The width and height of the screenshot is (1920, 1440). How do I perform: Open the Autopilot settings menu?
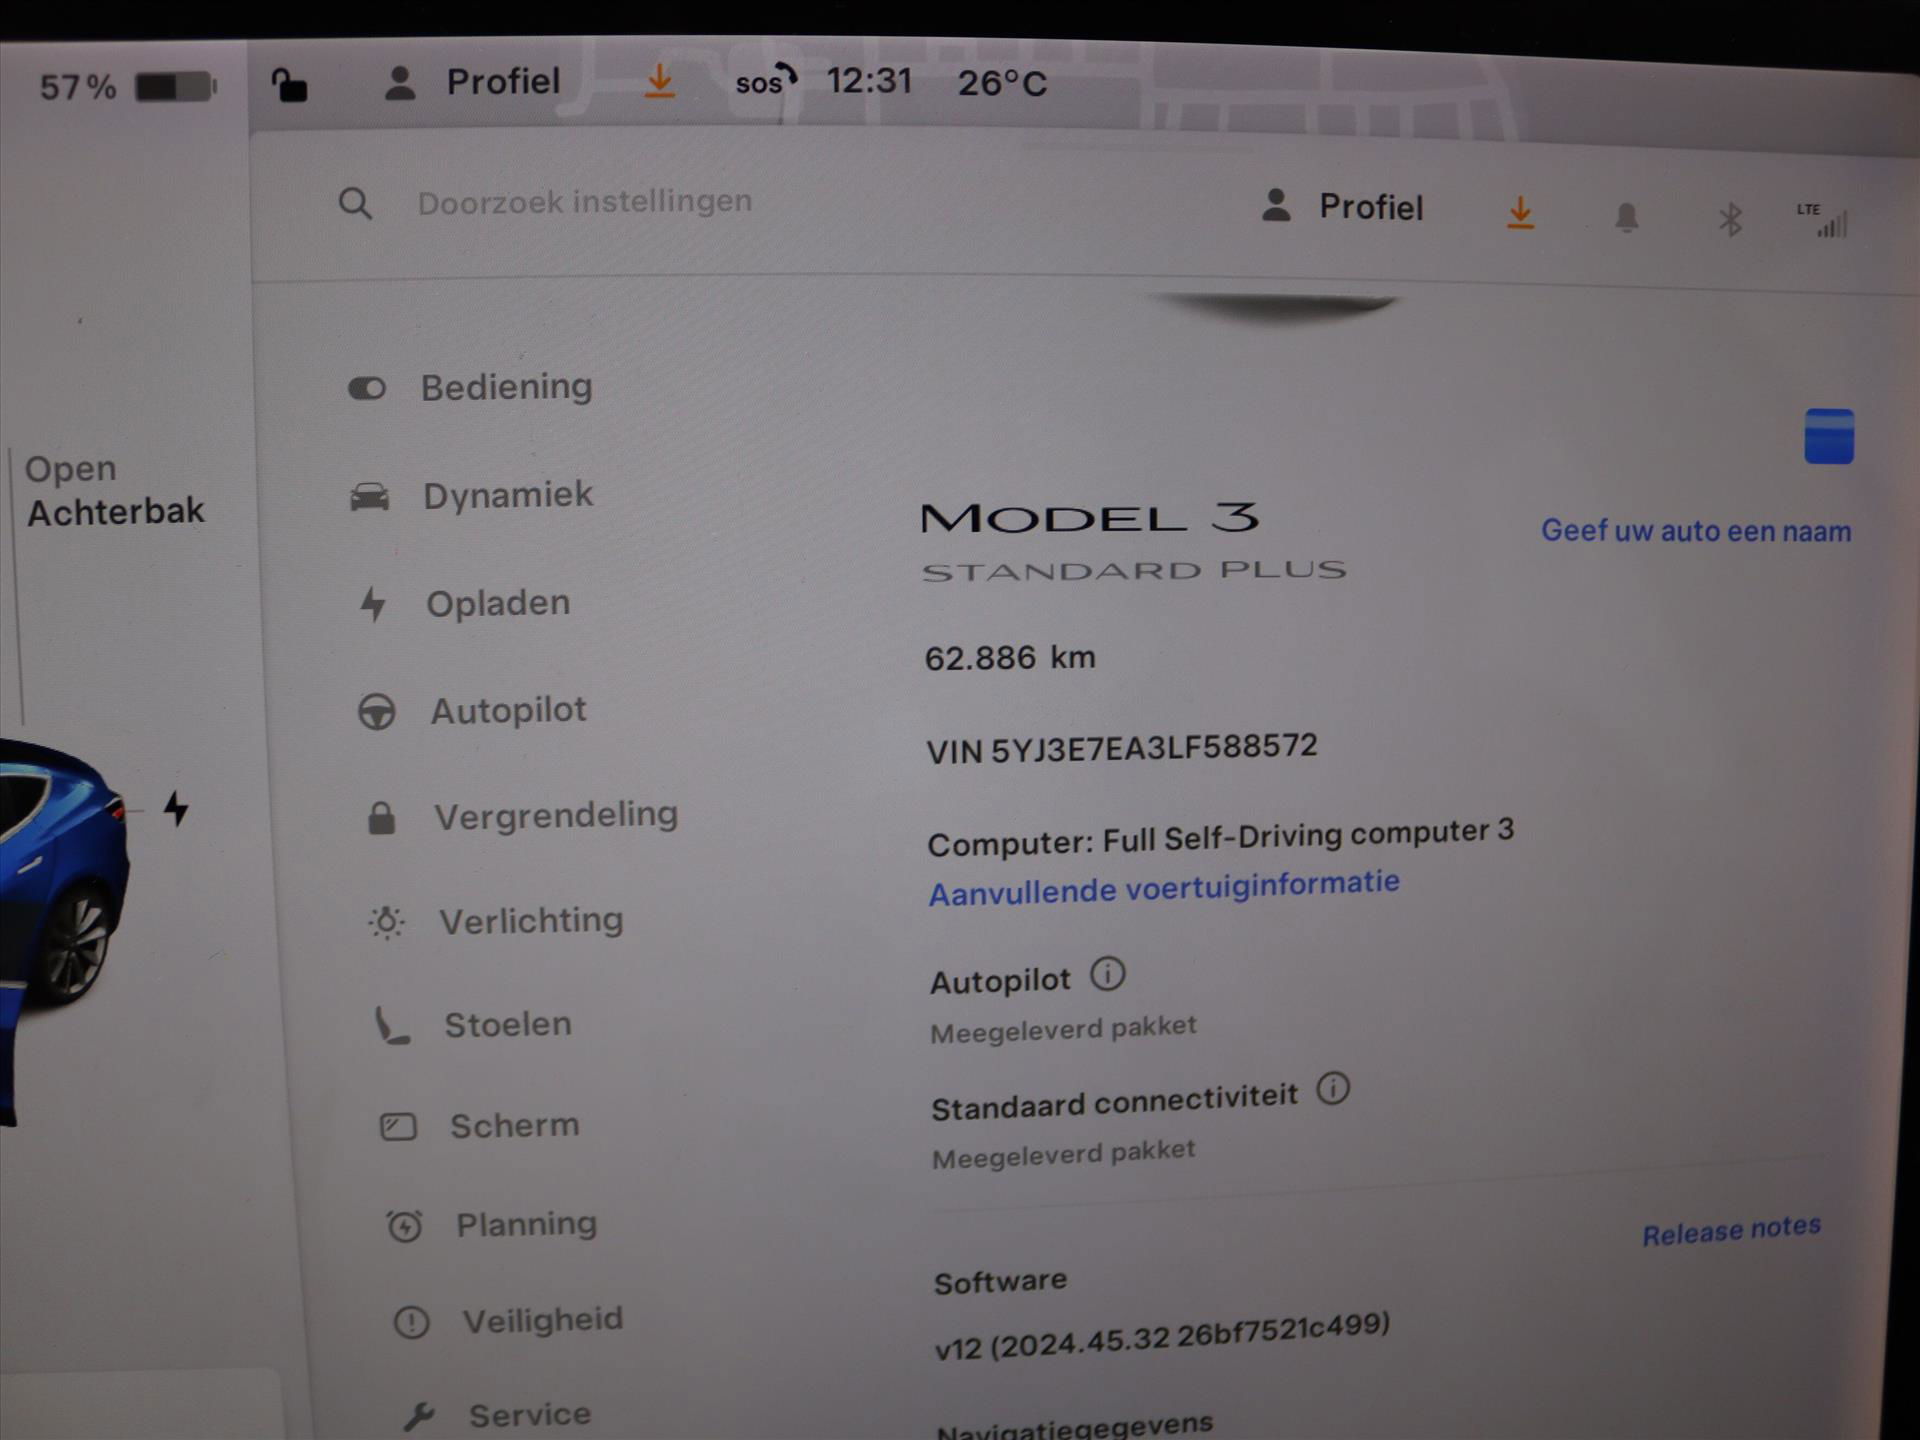(472, 711)
